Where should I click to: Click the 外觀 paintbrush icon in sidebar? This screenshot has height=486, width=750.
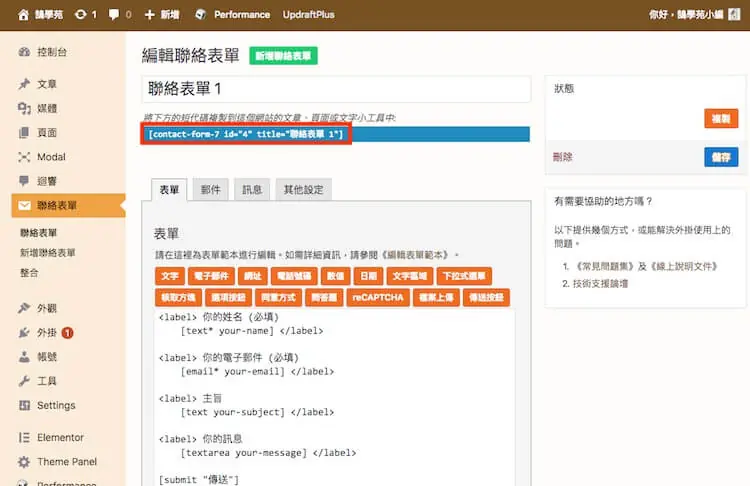click(x=24, y=308)
